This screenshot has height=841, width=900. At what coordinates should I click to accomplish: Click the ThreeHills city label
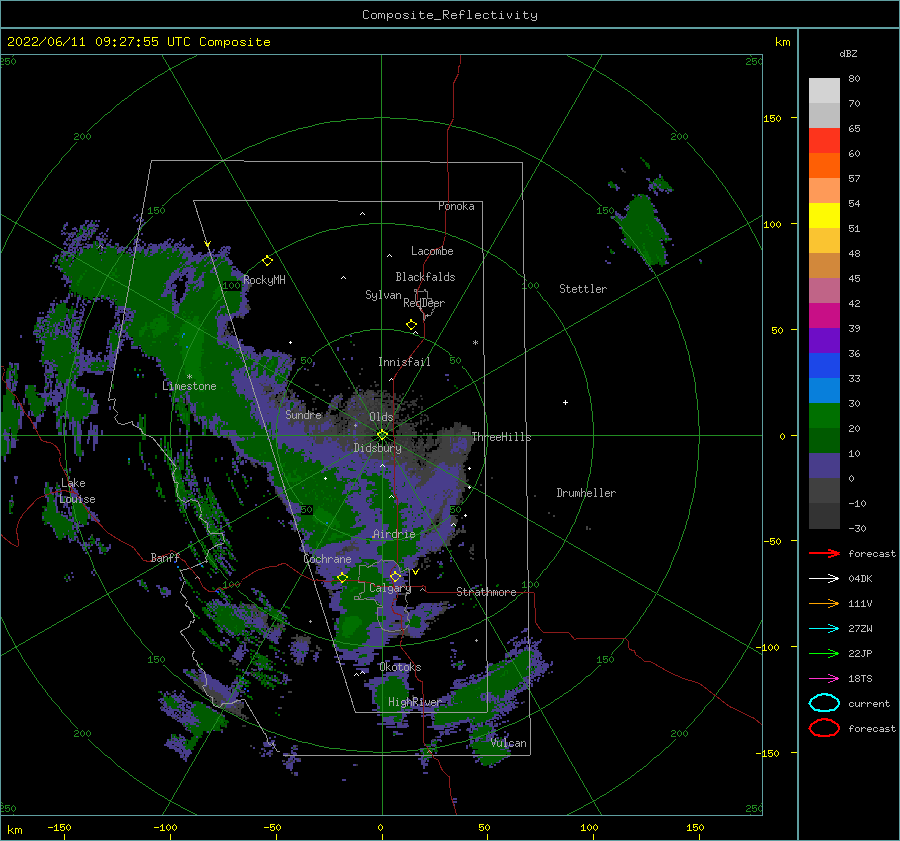(x=502, y=437)
